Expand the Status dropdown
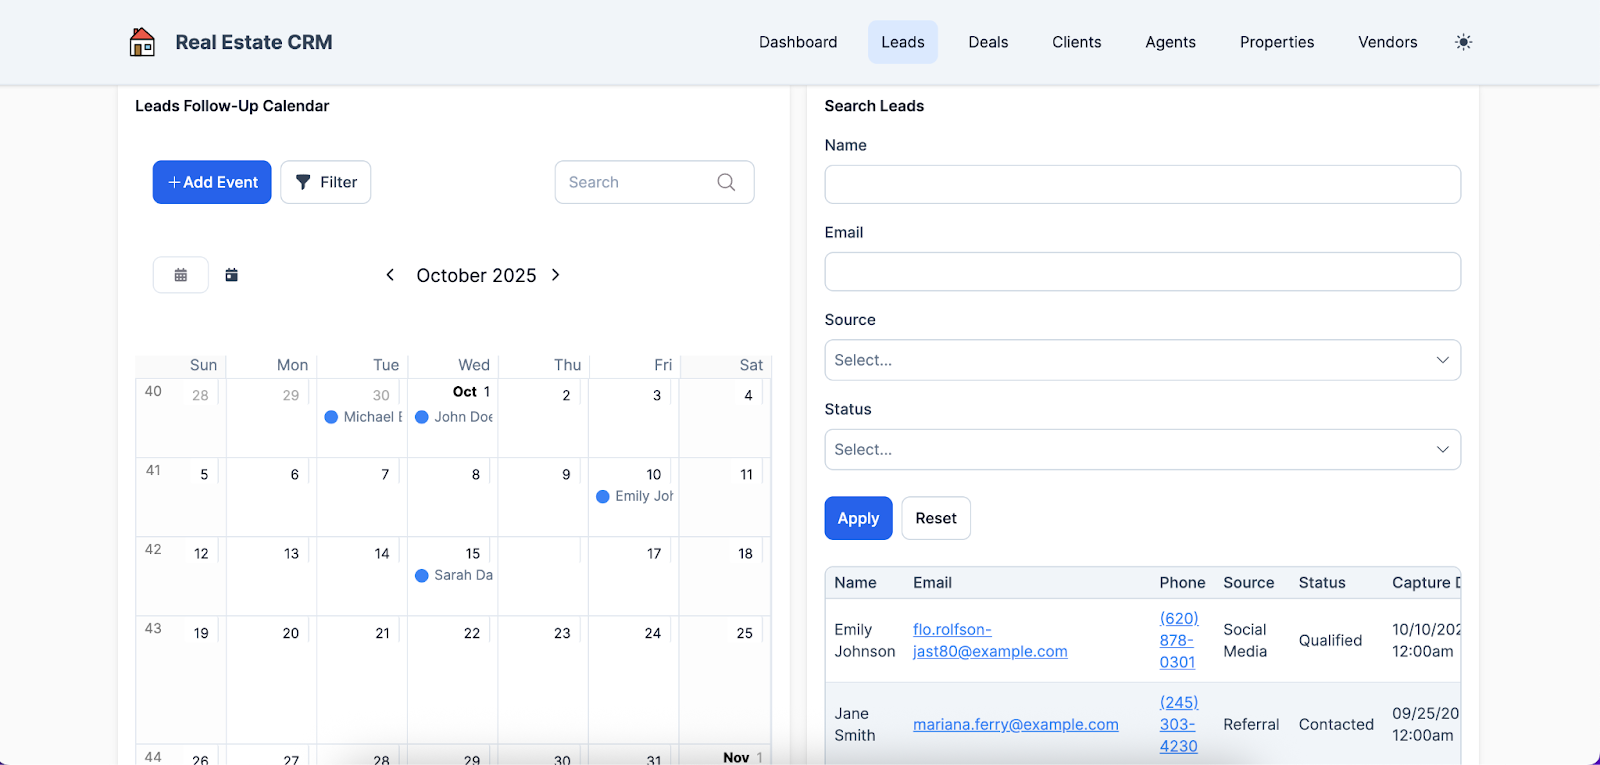The width and height of the screenshot is (1600, 765). tap(1142, 450)
